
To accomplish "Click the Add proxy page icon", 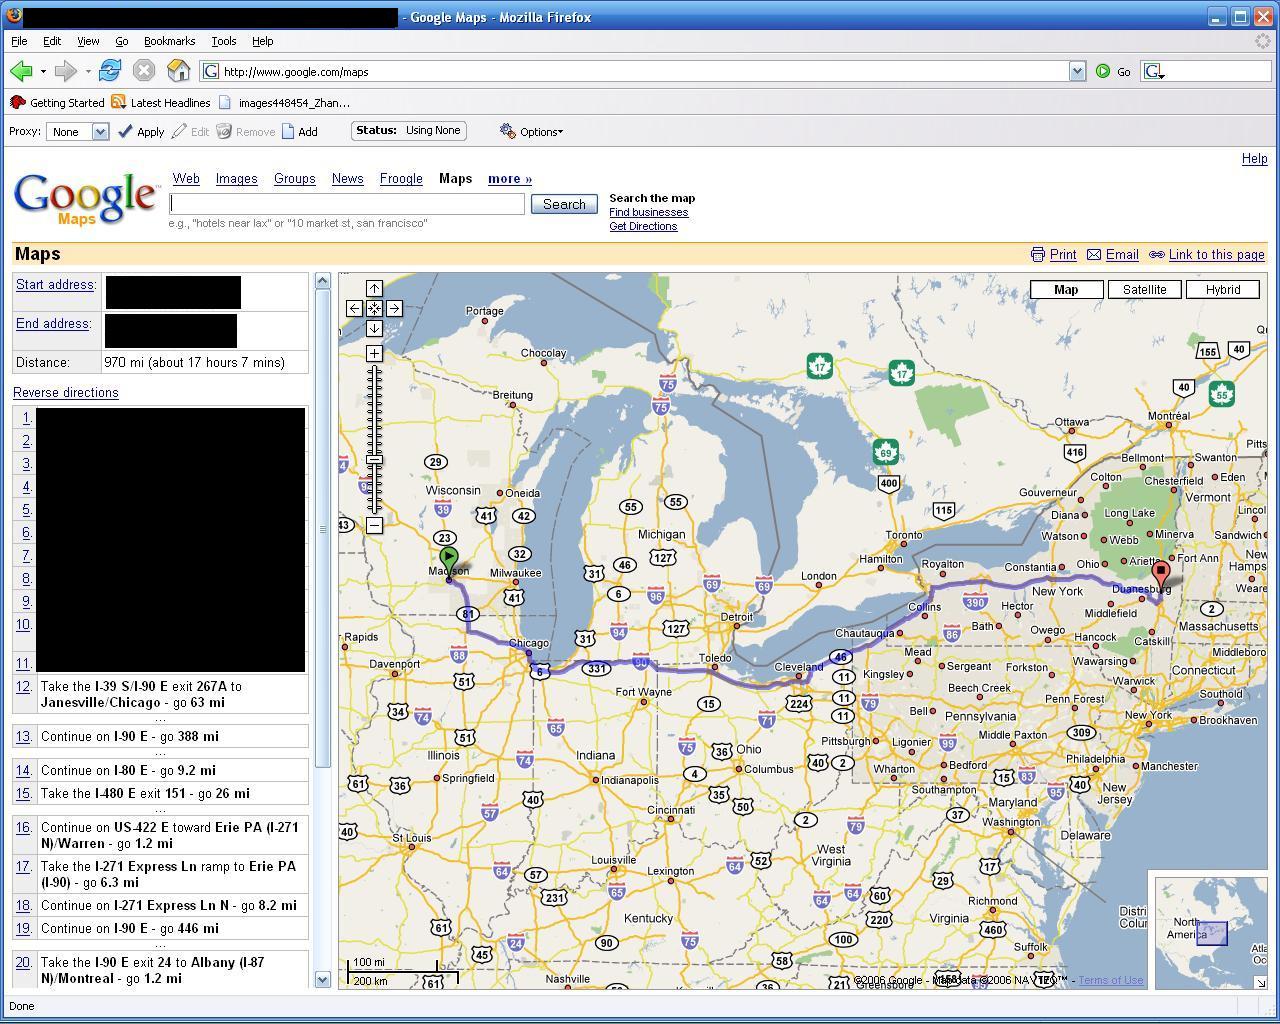I will pyautogui.click(x=288, y=131).
